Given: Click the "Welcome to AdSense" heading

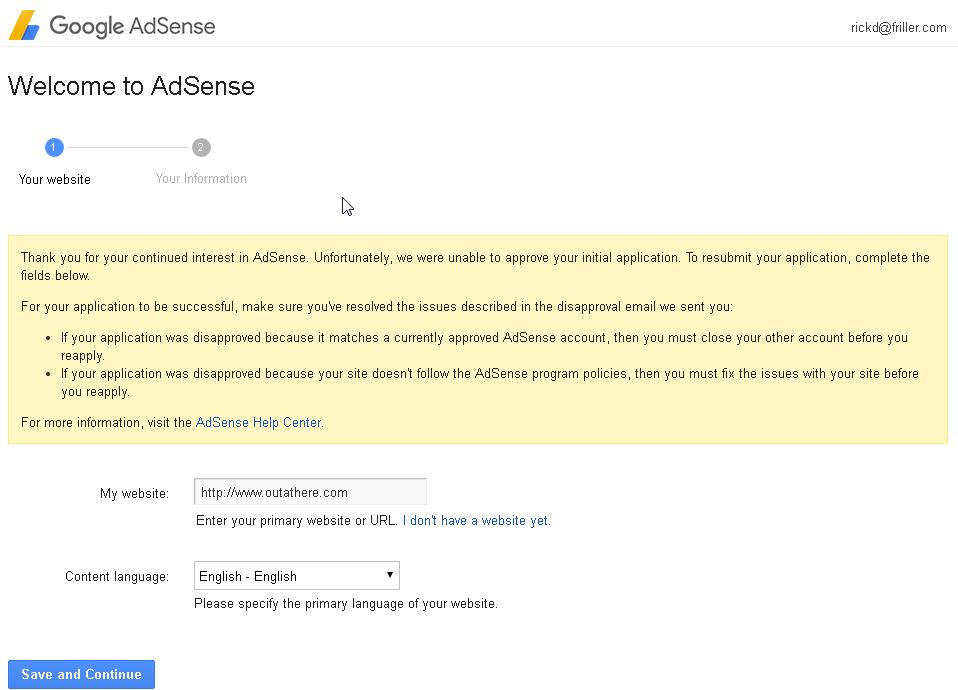Looking at the screenshot, I should (131, 86).
